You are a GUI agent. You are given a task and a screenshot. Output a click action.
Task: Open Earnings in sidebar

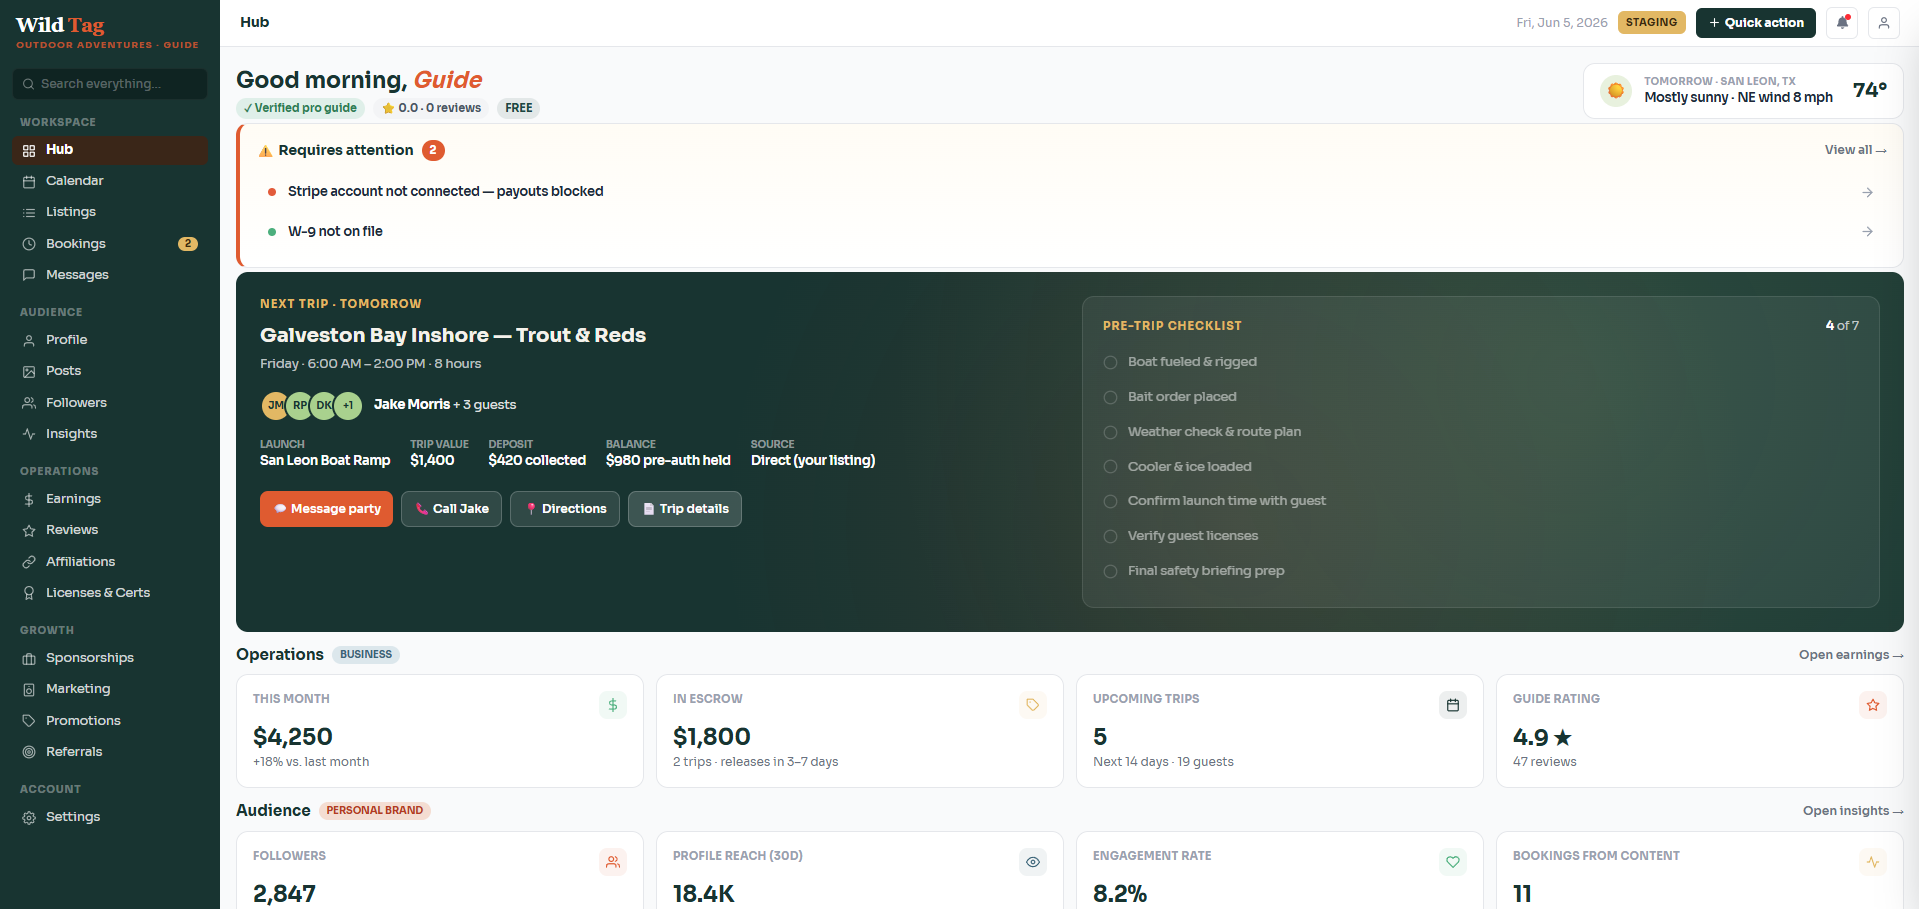pyautogui.click(x=110, y=499)
